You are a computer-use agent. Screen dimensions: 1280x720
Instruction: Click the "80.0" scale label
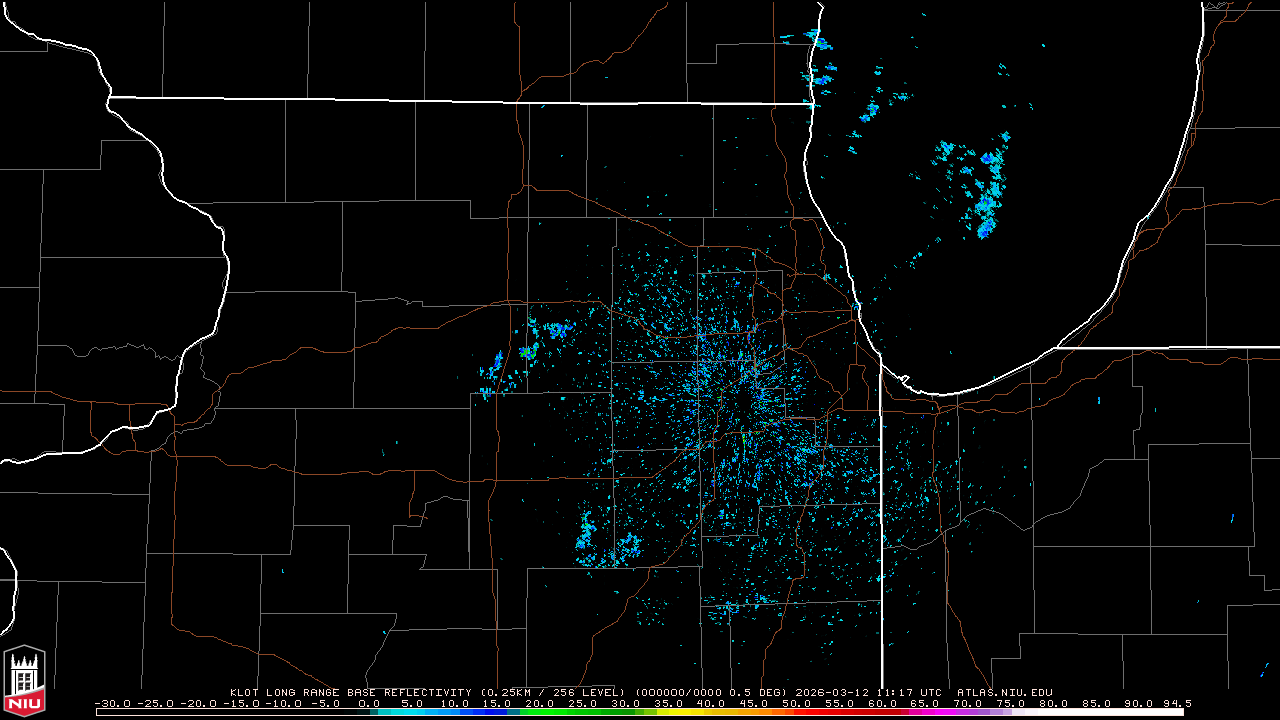[1055, 703]
